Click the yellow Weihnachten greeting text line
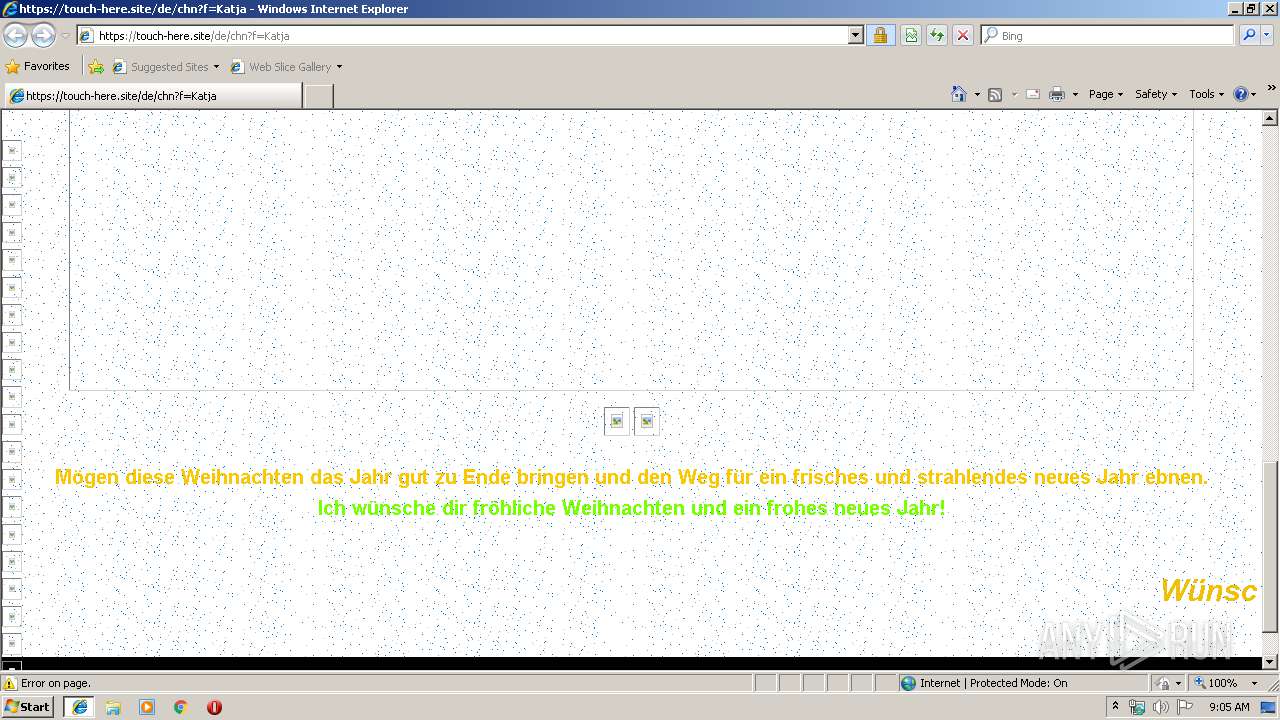Image resolution: width=1280 pixels, height=720 pixels. coord(631,478)
